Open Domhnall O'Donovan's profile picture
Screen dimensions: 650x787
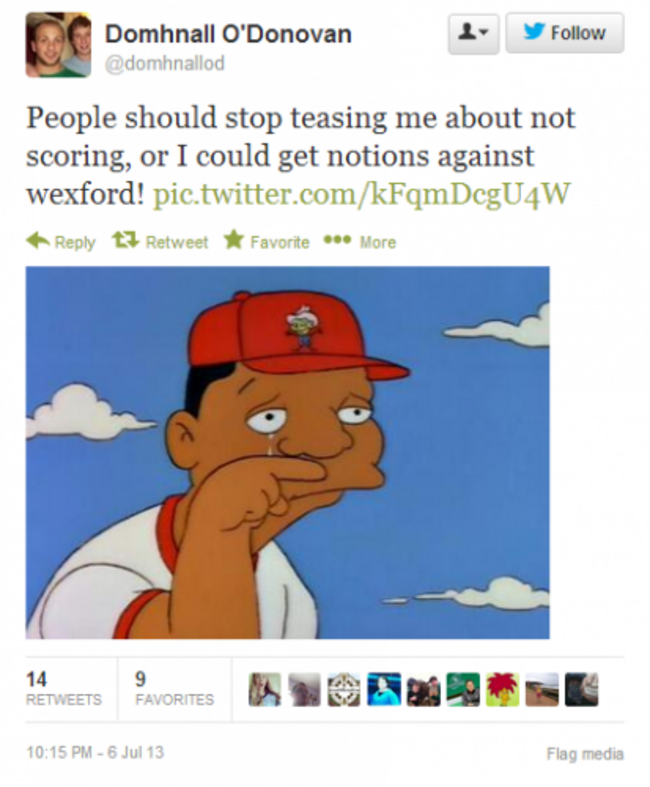point(58,45)
